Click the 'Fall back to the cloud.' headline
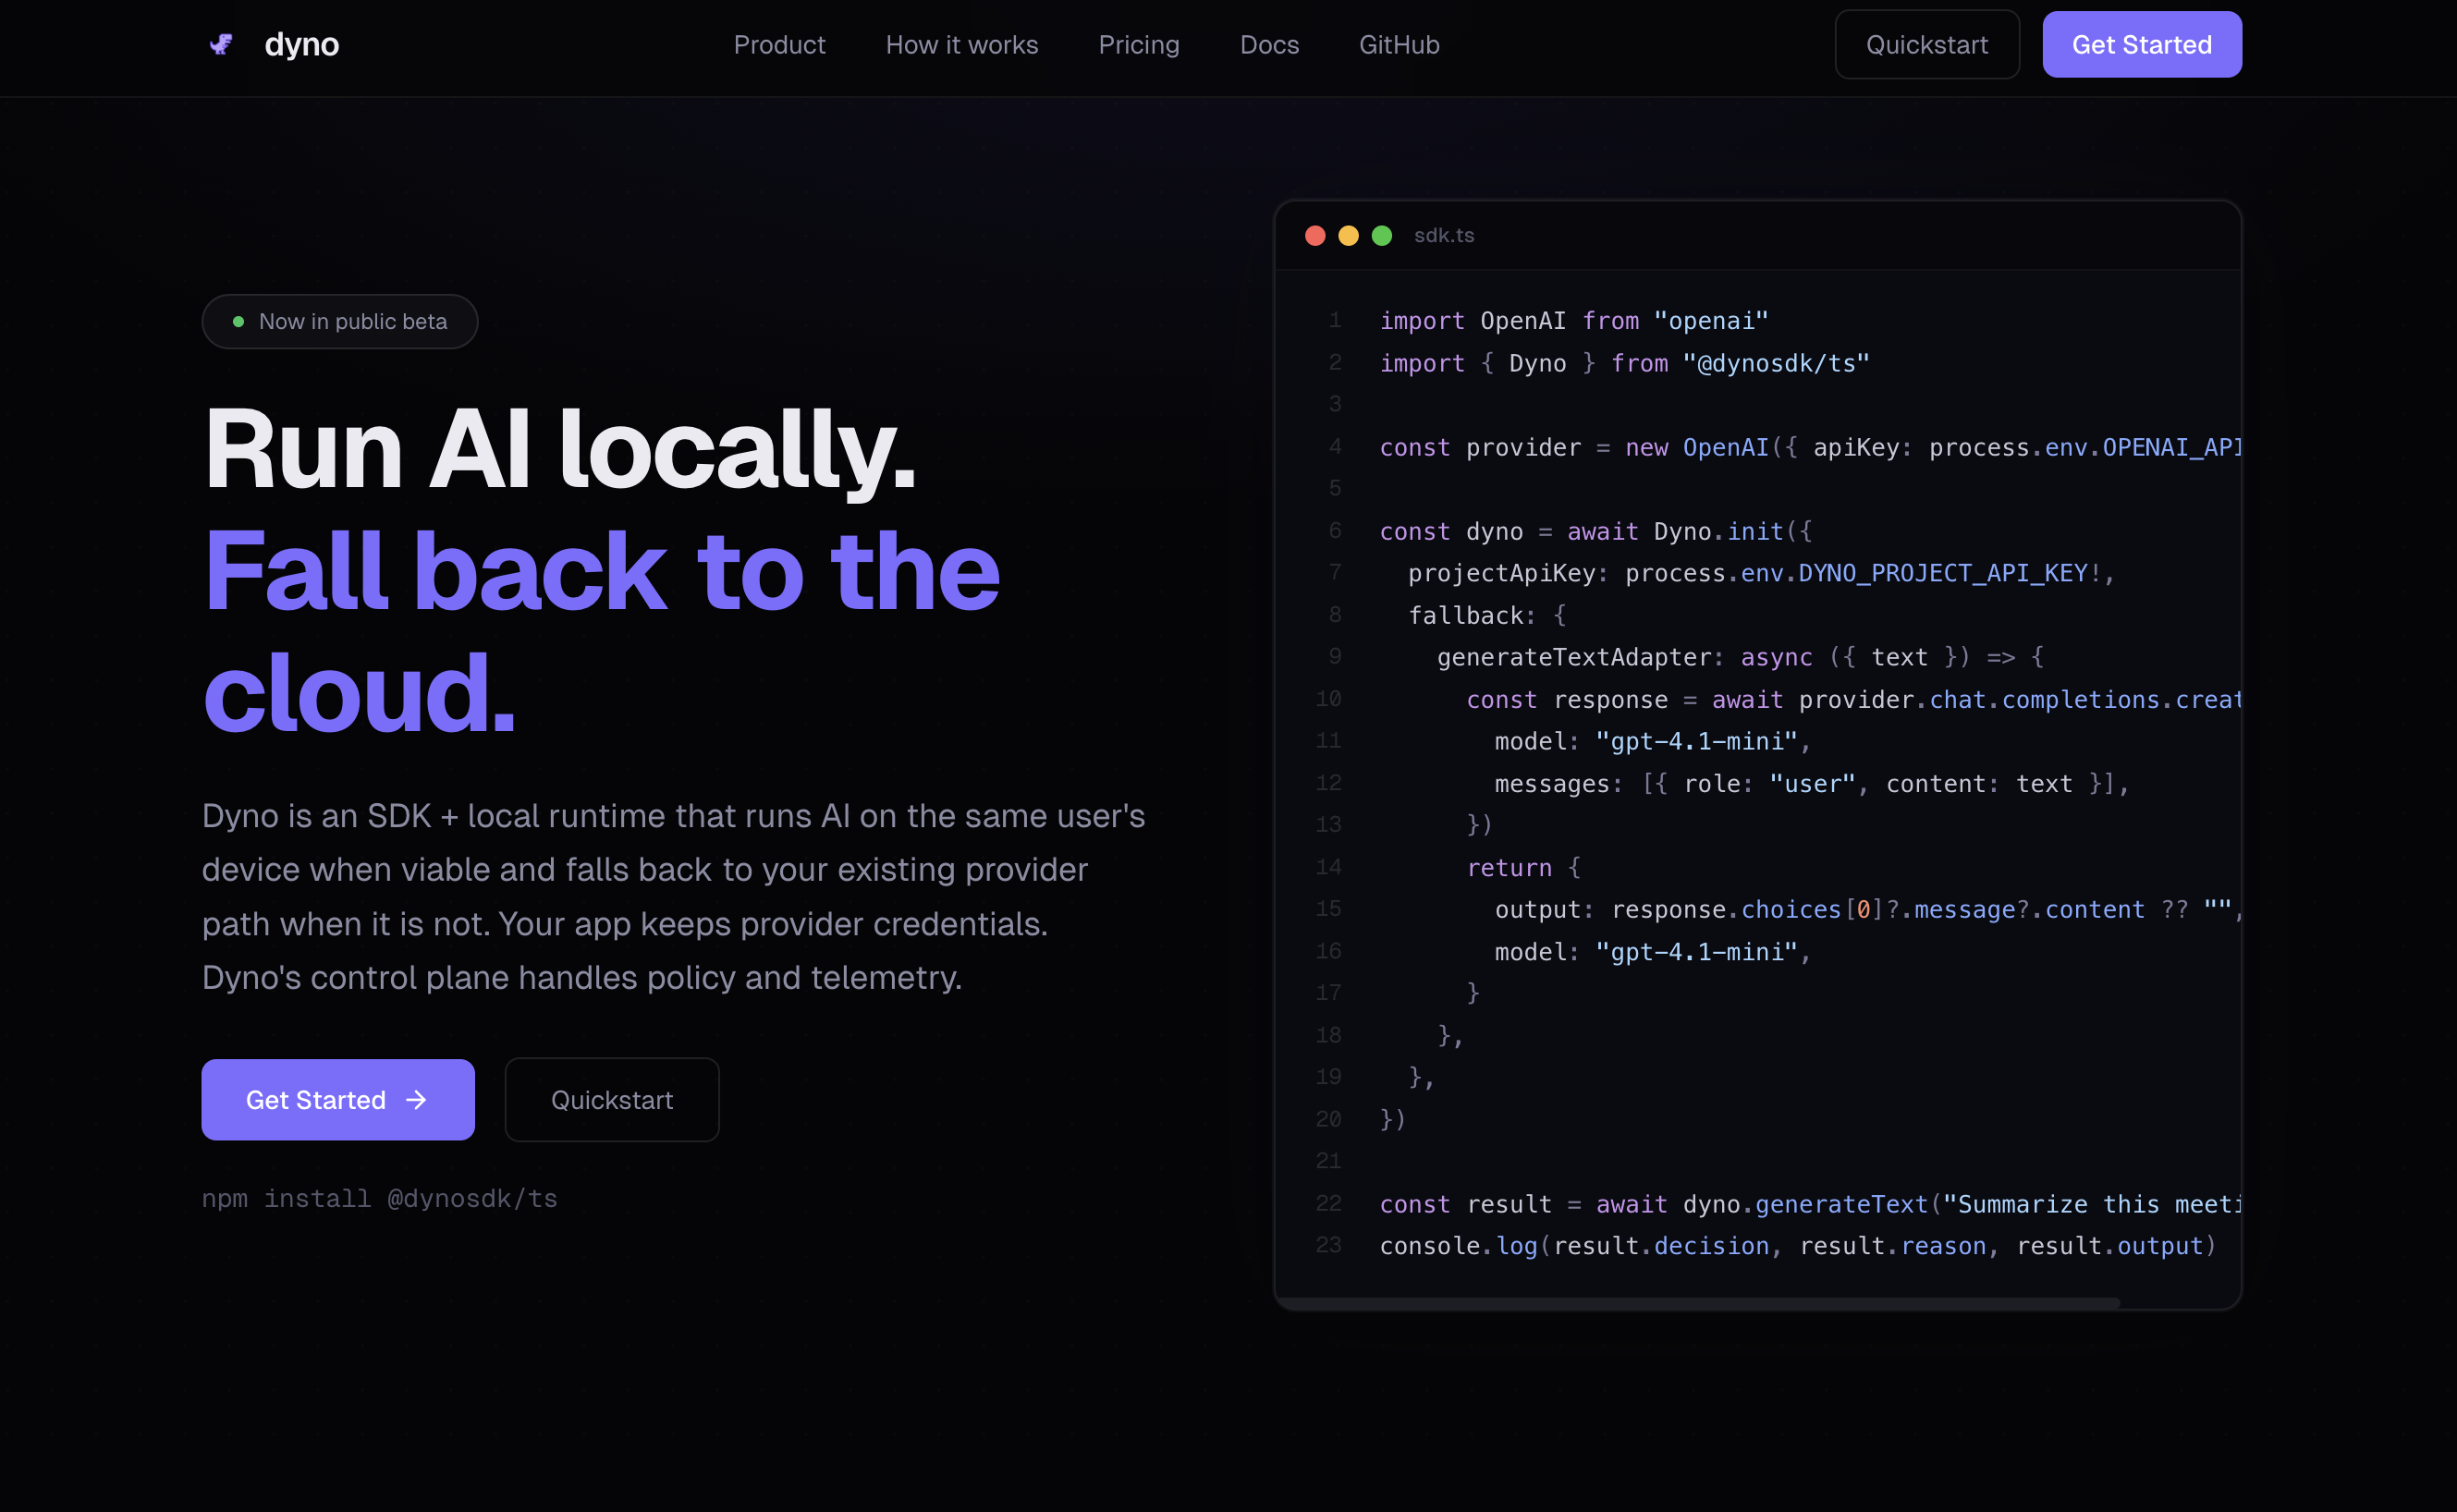Viewport: 2457px width, 1512px height. pyautogui.click(x=601, y=631)
